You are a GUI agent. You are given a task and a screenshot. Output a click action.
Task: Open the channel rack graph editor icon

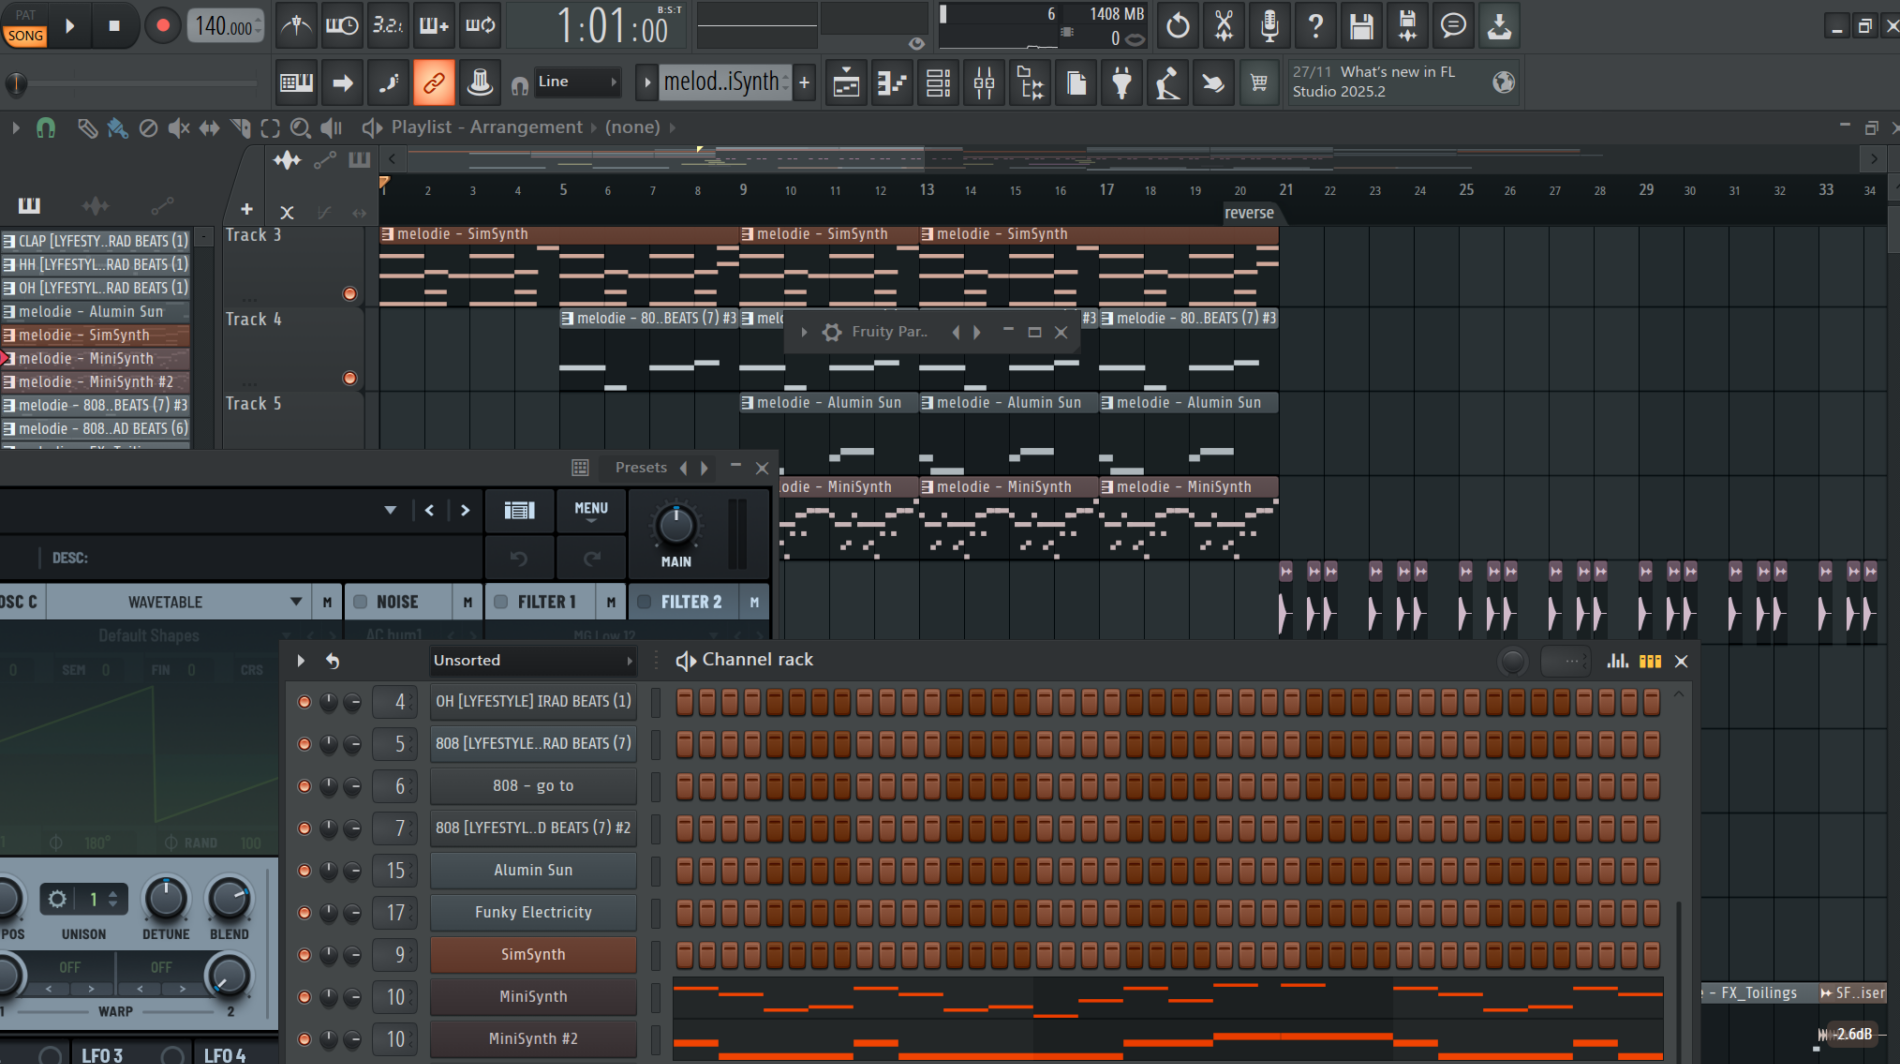[1617, 661]
